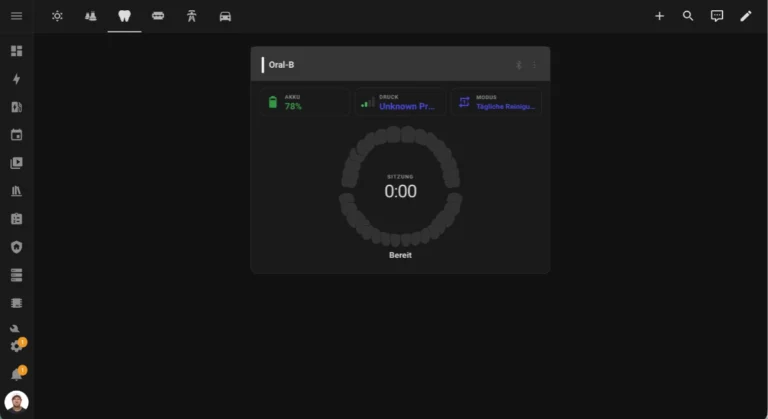Viewport: 768px width, 419px height.
Task: Open the Energy lightning bolt panel
Action: (x=16, y=79)
